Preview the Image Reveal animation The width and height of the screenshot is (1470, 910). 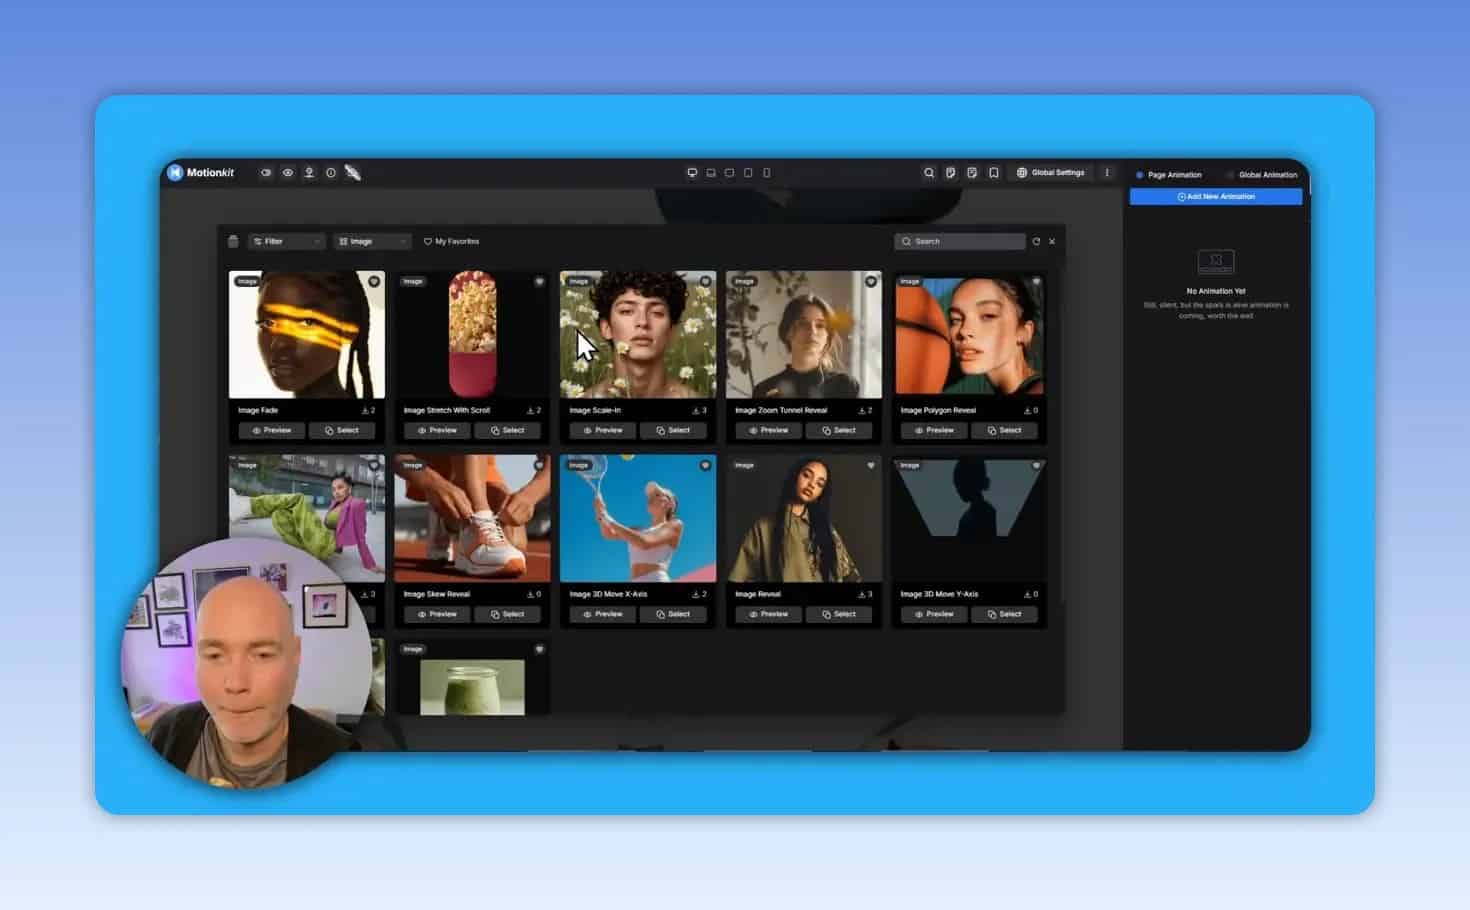click(769, 615)
